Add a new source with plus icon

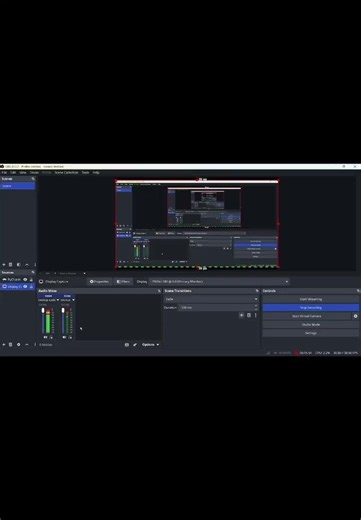point(4,345)
